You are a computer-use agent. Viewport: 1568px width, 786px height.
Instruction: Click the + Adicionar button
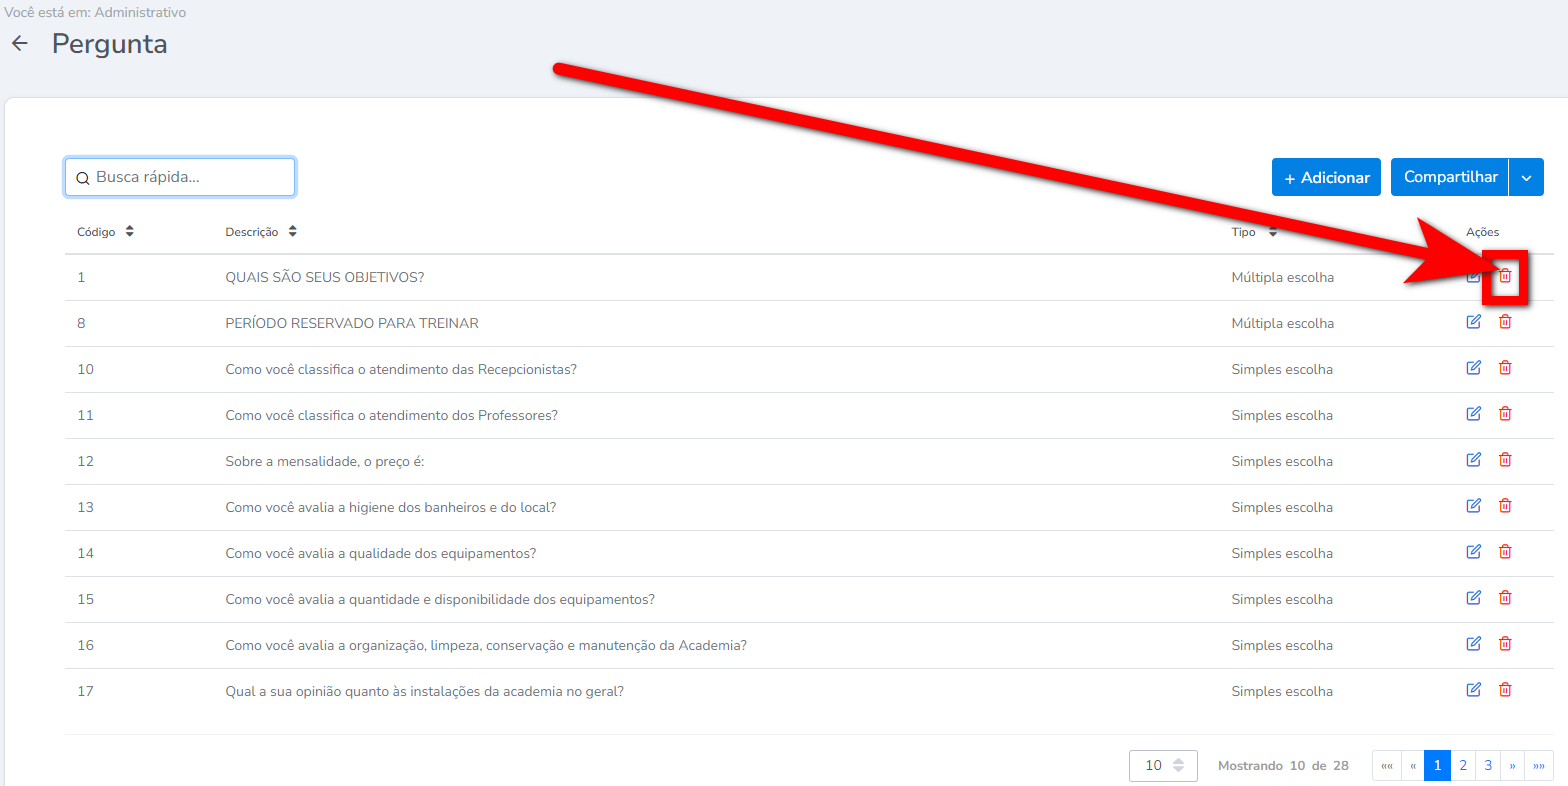tap(1326, 177)
